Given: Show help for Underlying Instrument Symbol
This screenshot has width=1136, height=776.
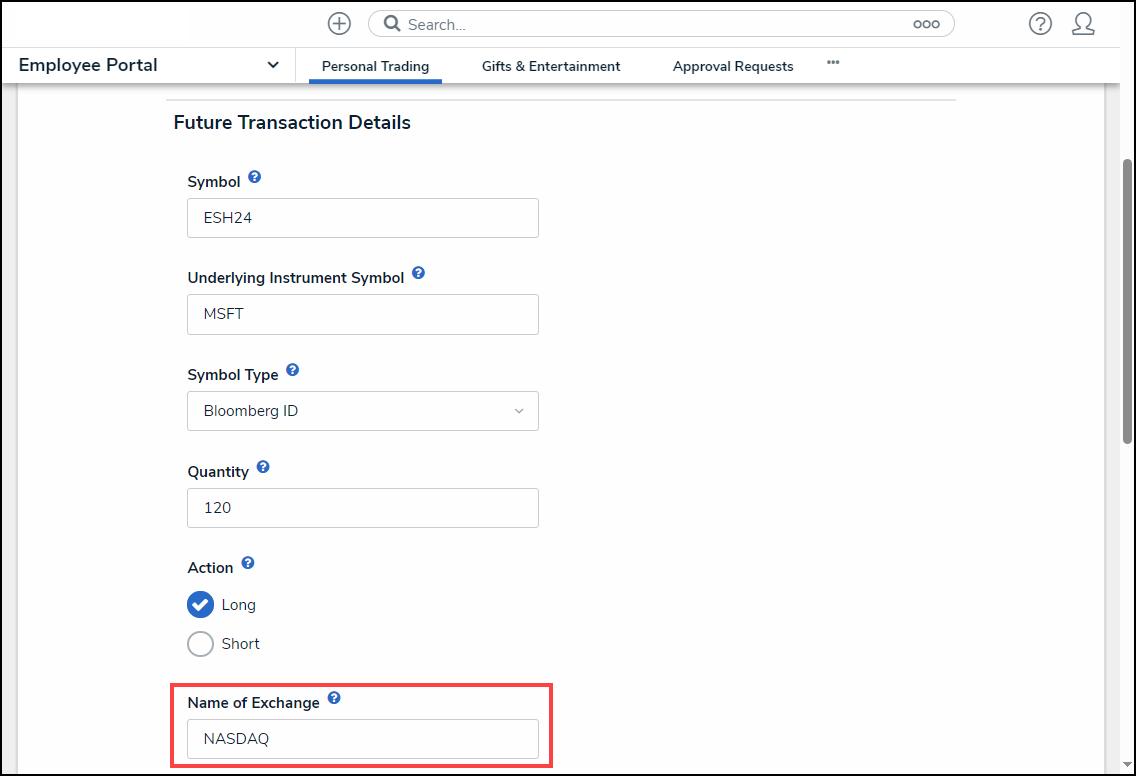Looking at the screenshot, I should point(418,273).
